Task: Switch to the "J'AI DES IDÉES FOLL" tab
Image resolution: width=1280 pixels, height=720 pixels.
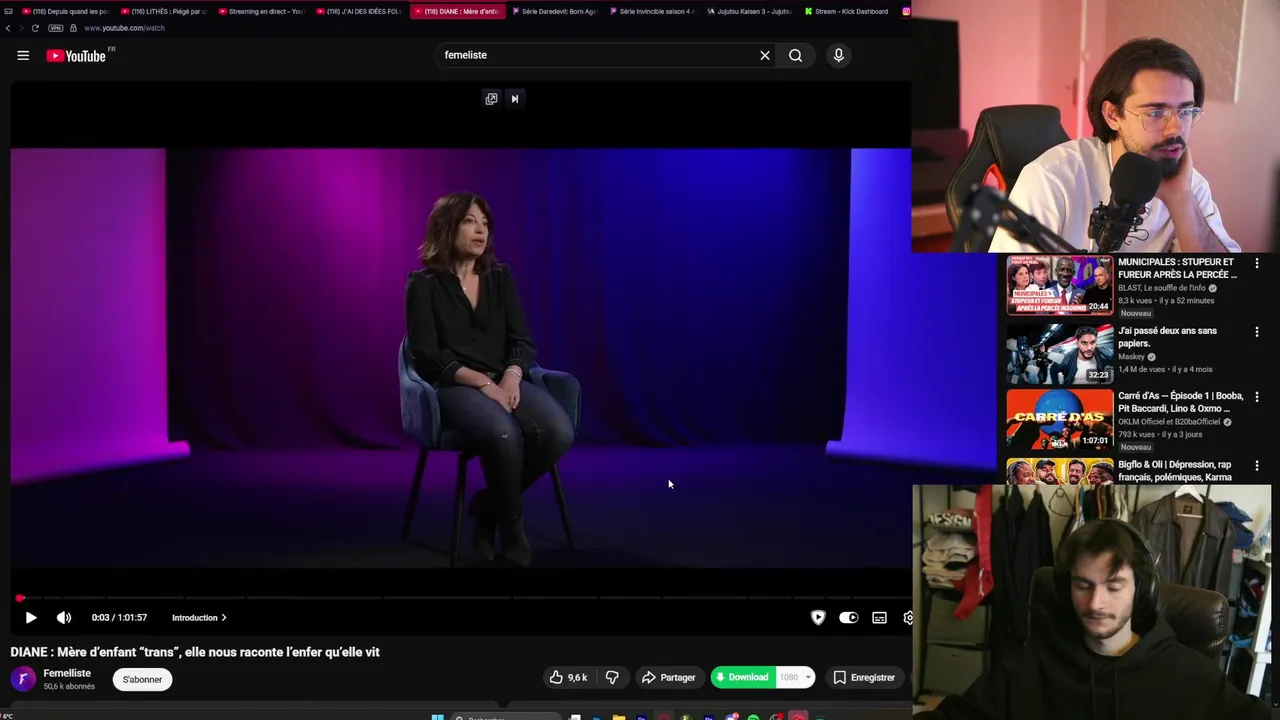Action: coord(358,11)
